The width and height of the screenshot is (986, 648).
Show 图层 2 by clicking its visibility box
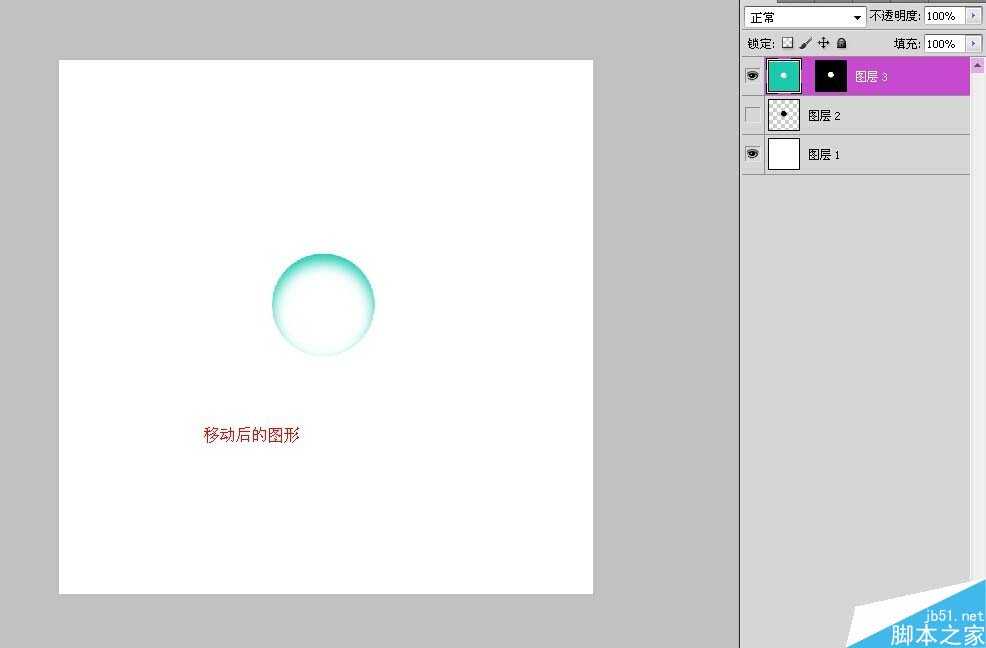(752, 114)
